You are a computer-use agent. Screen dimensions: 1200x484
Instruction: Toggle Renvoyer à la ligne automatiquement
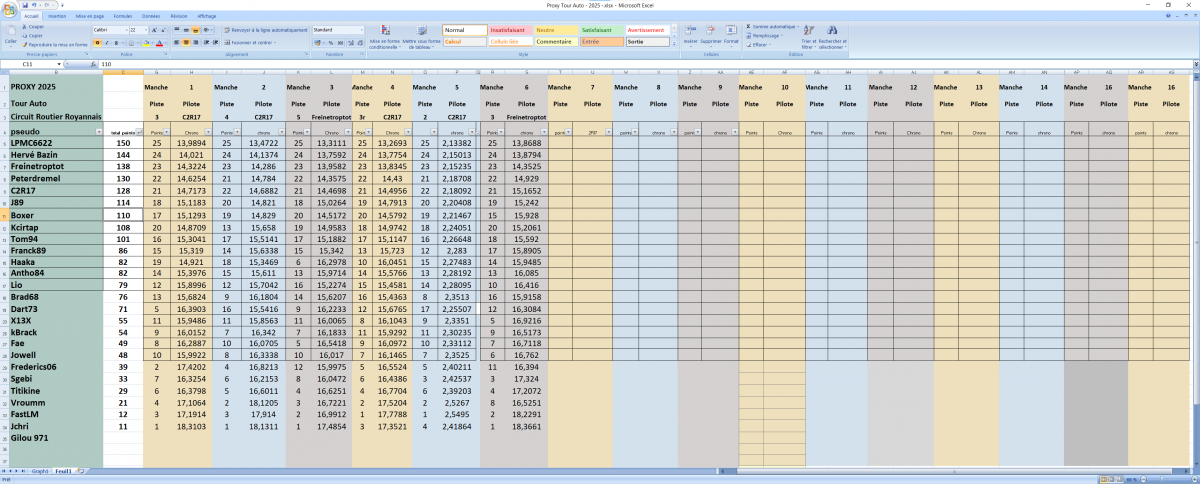click(264, 30)
